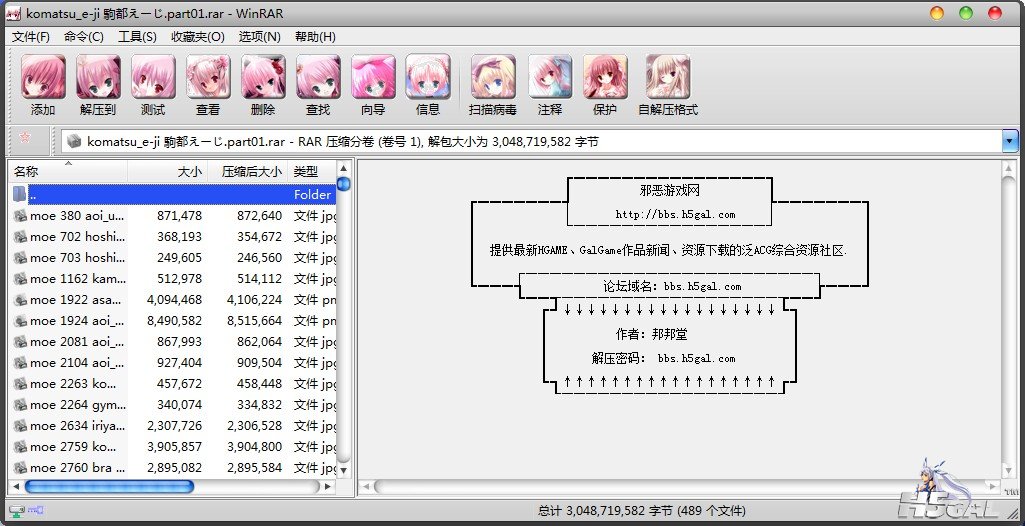The height and width of the screenshot is (526, 1025).
Task: Click the file icon of moe 1922 asa...
Action: pos(20,300)
